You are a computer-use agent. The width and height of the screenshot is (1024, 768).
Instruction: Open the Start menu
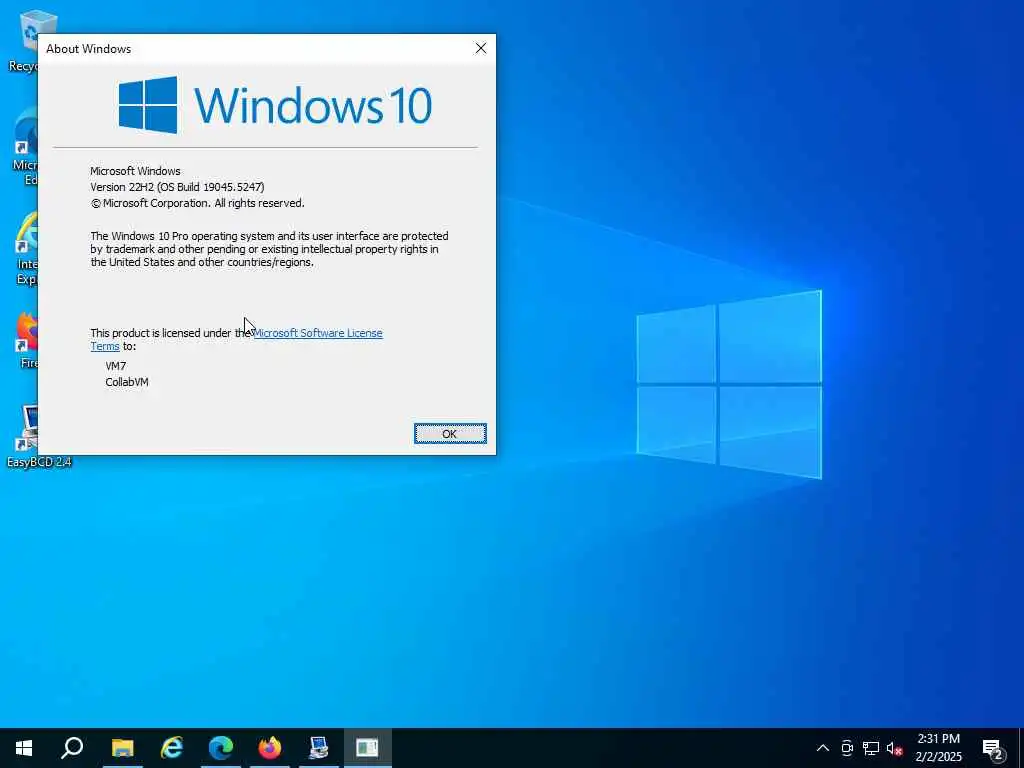24,748
